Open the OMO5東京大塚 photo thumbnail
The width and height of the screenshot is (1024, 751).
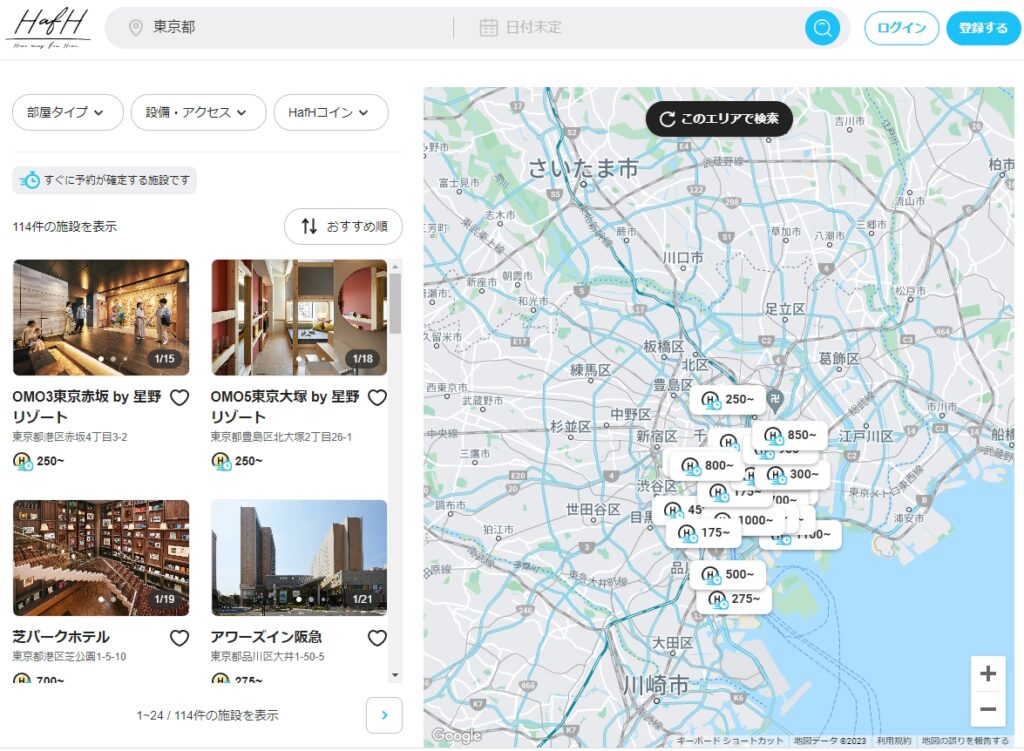(x=299, y=317)
